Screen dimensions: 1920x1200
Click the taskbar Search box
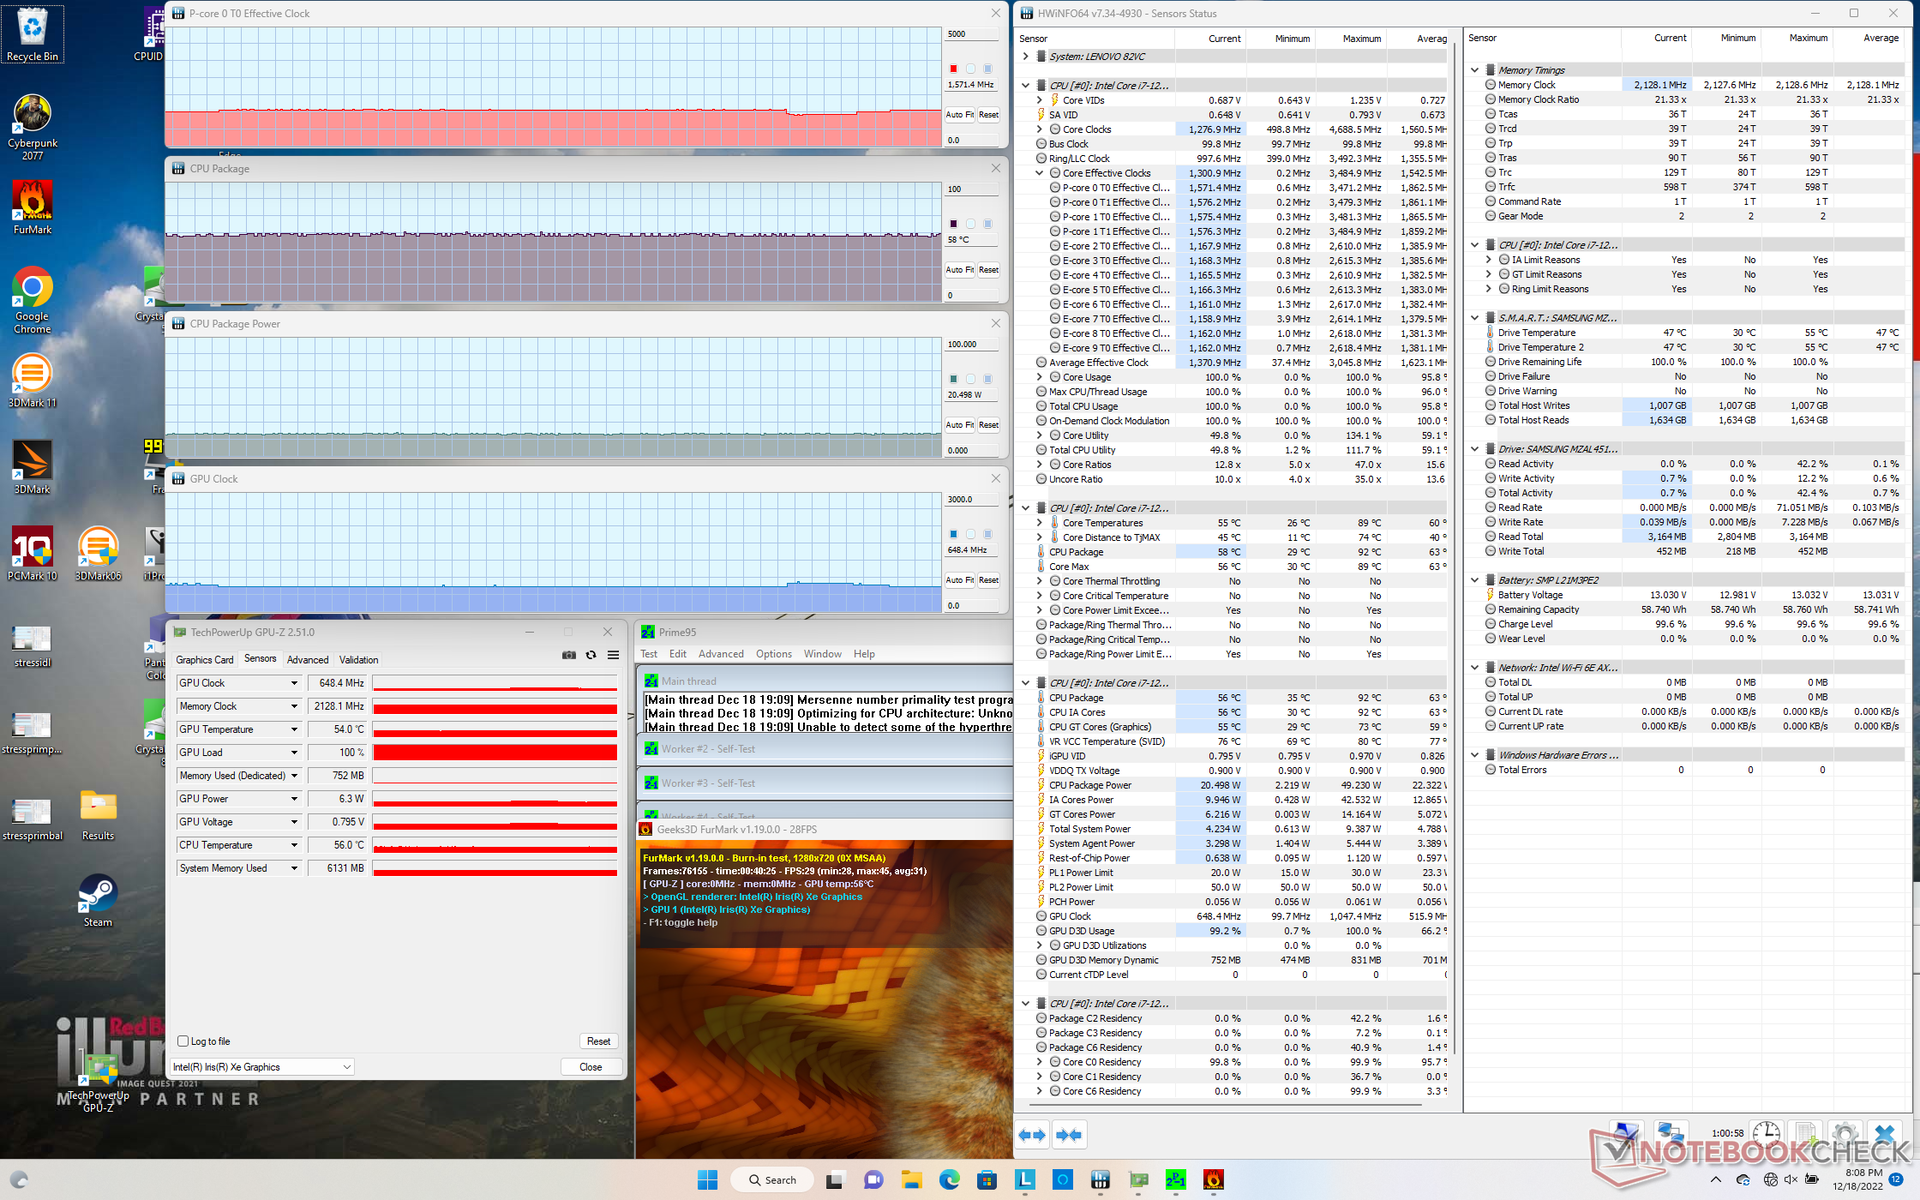(772, 1180)
